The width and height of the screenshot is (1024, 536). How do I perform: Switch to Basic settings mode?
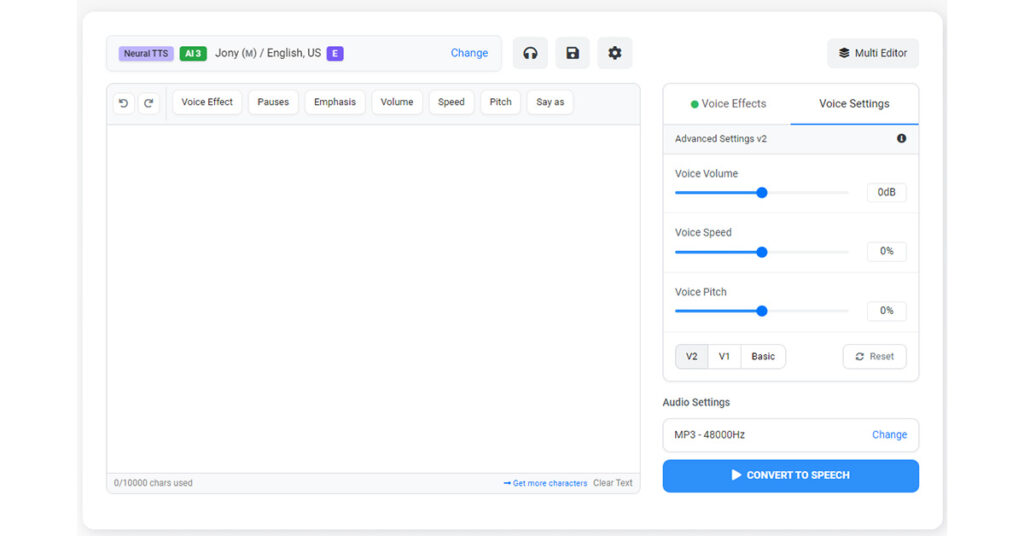763,357
